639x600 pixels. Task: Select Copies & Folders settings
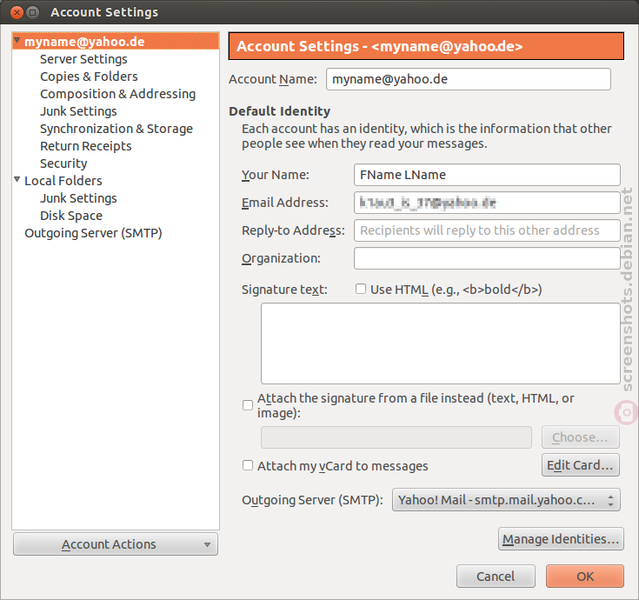89,77
